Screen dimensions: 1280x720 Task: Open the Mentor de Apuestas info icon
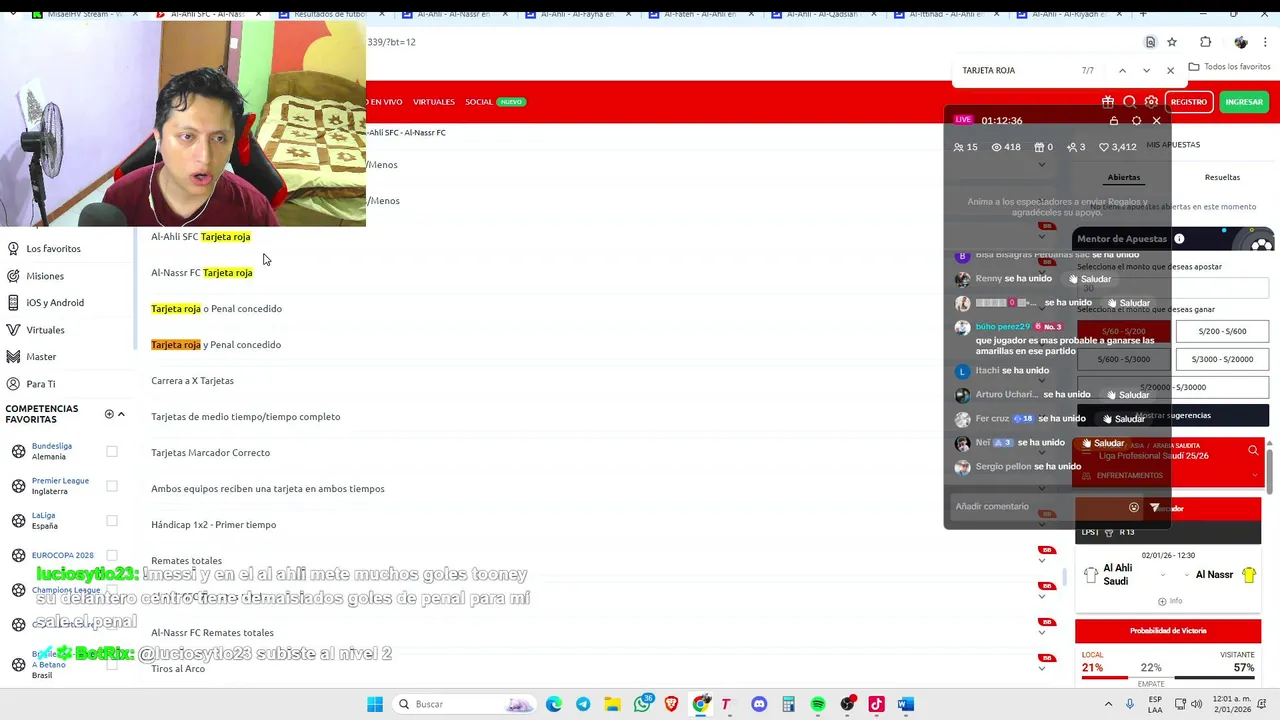click(1179, 239)
